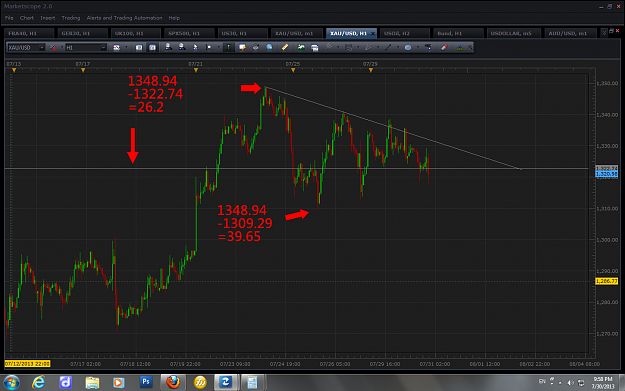Toggle the second chart layout icon
Image resolution: width=625 pixels, height=391 pixels.
coord(152,47)
